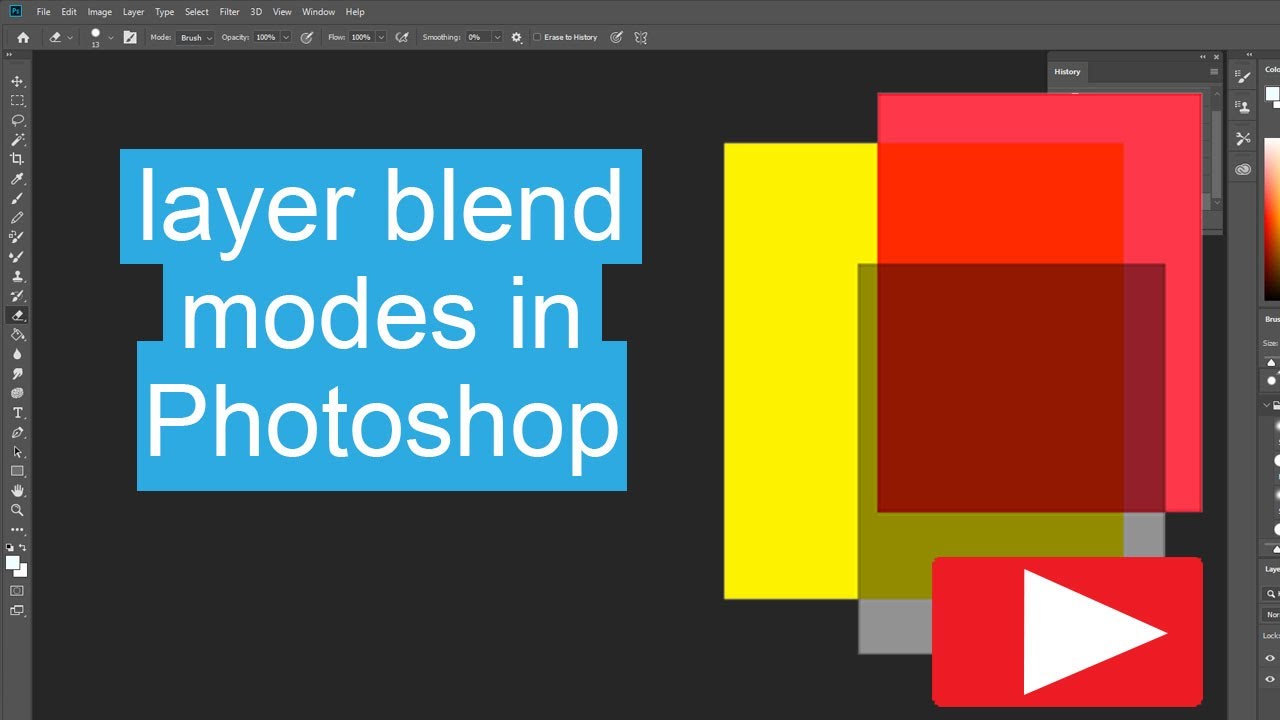Open the Edit menu
The image size is (1280, 720).
[69, 12]
